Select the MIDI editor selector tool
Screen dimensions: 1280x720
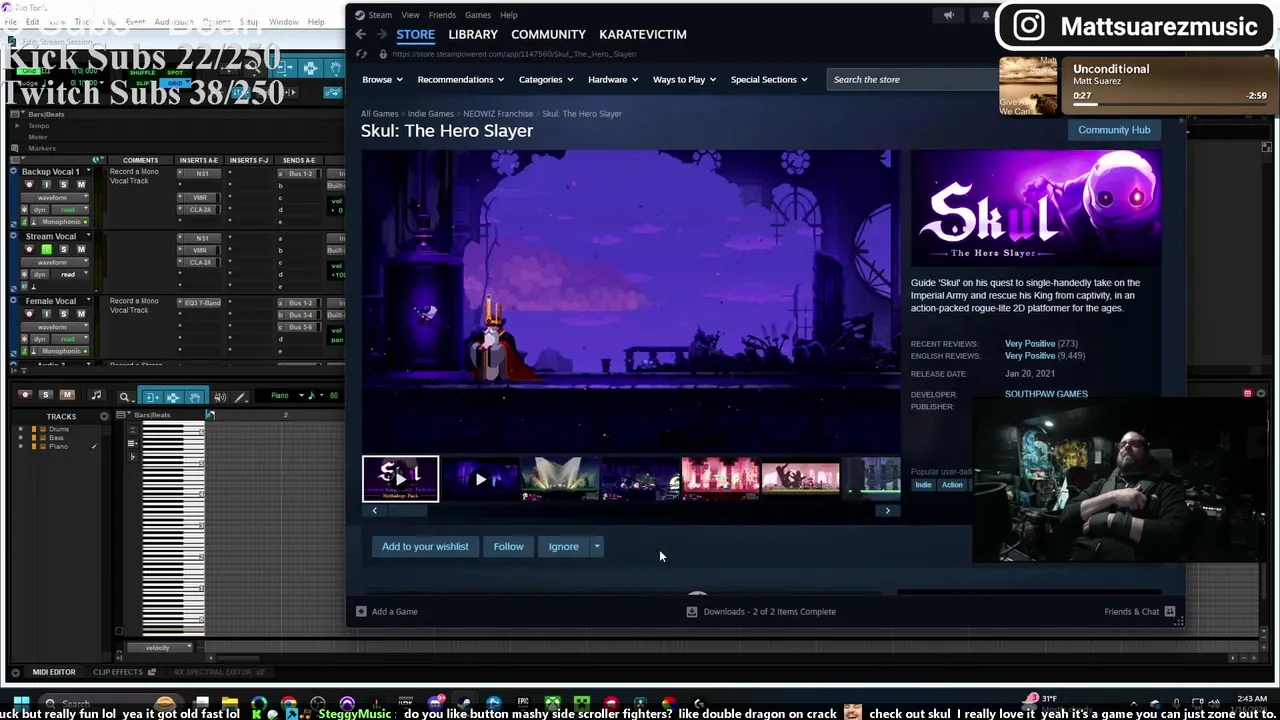tap(173, 398)
